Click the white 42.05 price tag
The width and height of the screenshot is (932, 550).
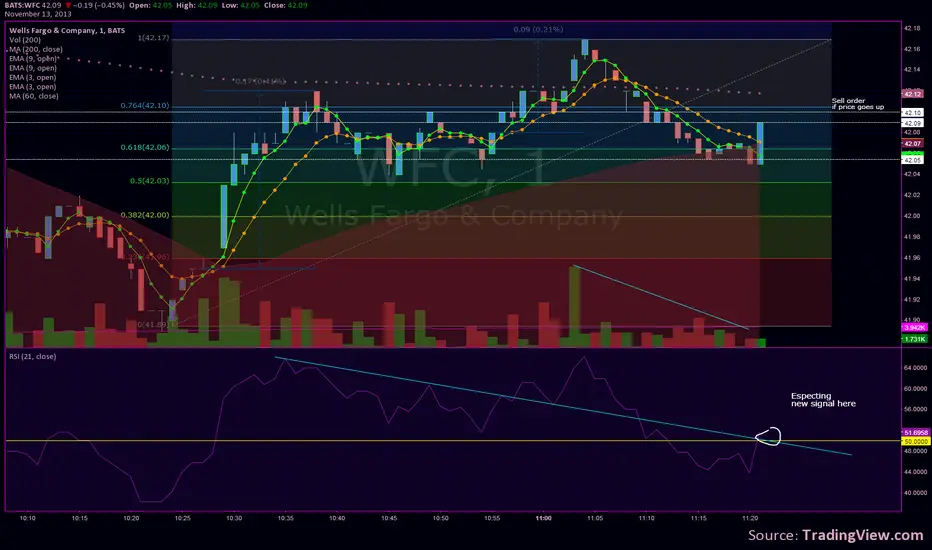pos(912,161)
